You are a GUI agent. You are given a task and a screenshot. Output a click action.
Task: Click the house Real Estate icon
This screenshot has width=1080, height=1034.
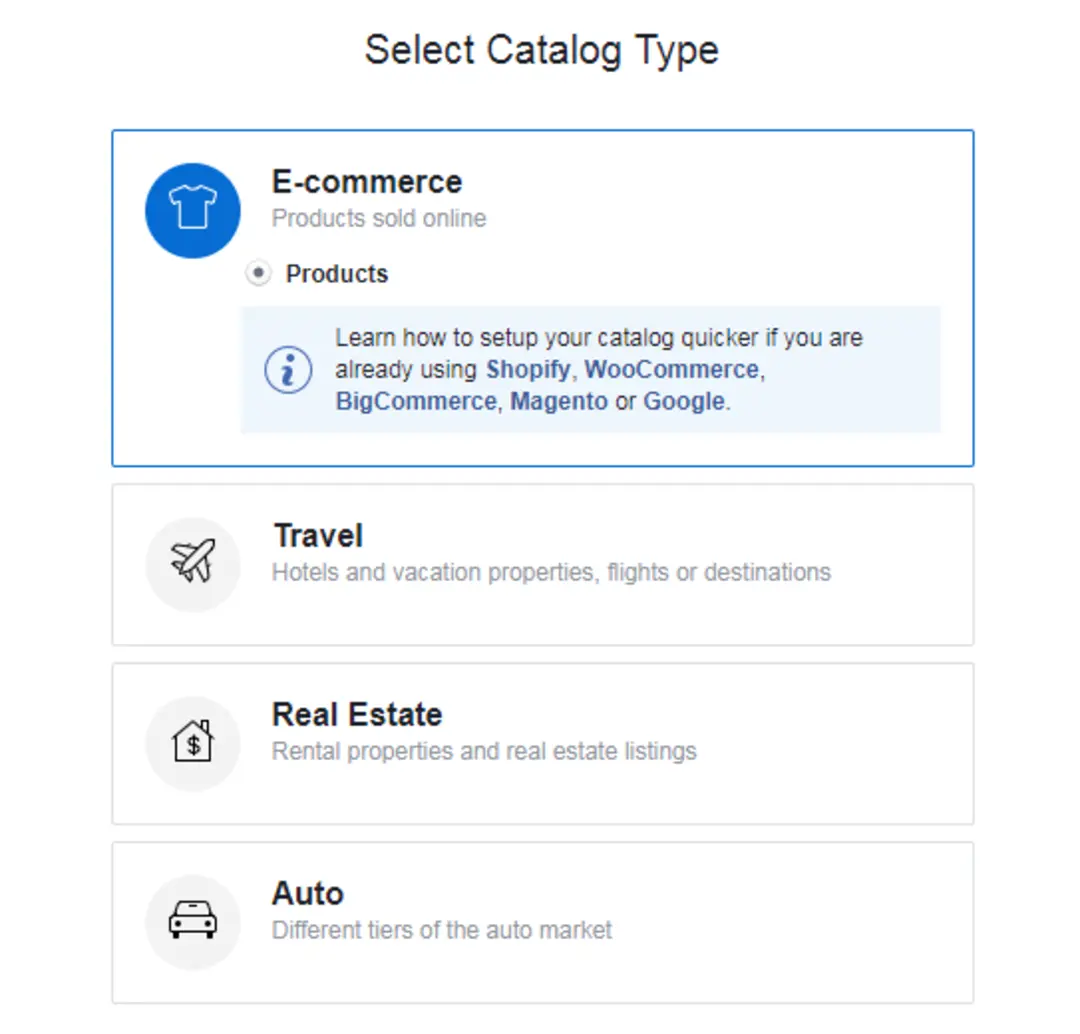tap(193, 743)
